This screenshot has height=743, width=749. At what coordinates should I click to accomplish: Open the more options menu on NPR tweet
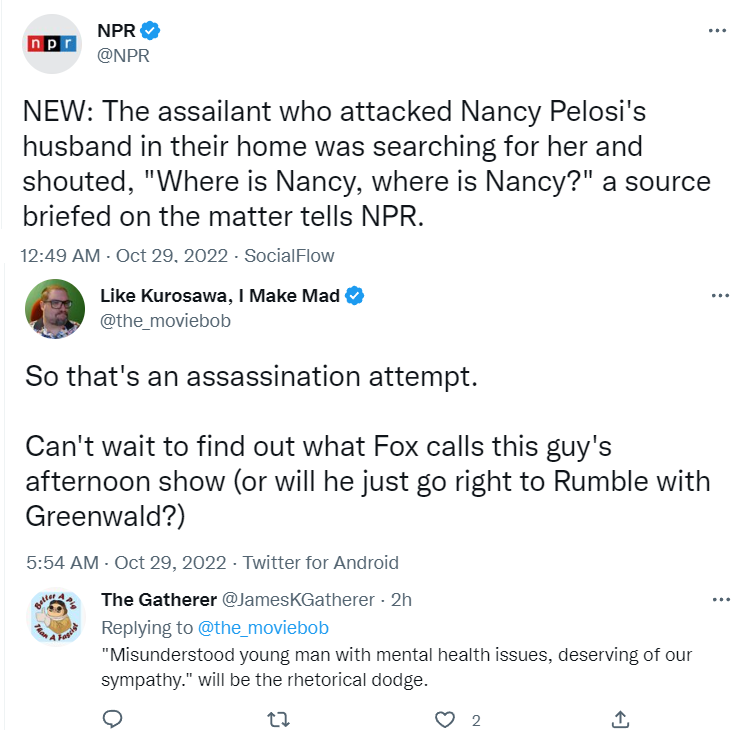717,31
